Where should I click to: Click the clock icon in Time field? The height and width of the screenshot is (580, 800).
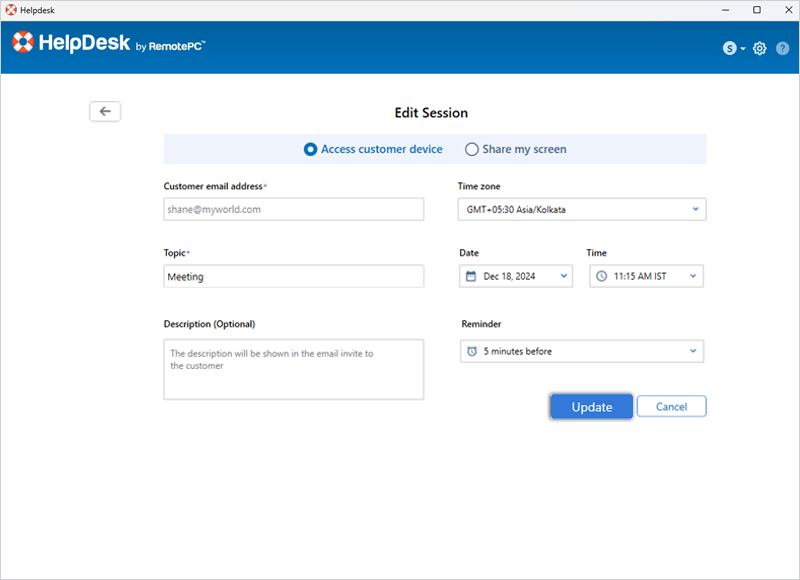[x=601, y=276]
